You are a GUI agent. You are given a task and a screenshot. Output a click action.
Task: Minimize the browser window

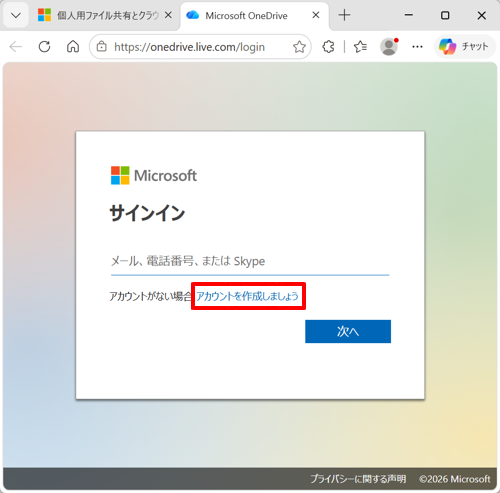pyautogui.click(x=409, y=15)
